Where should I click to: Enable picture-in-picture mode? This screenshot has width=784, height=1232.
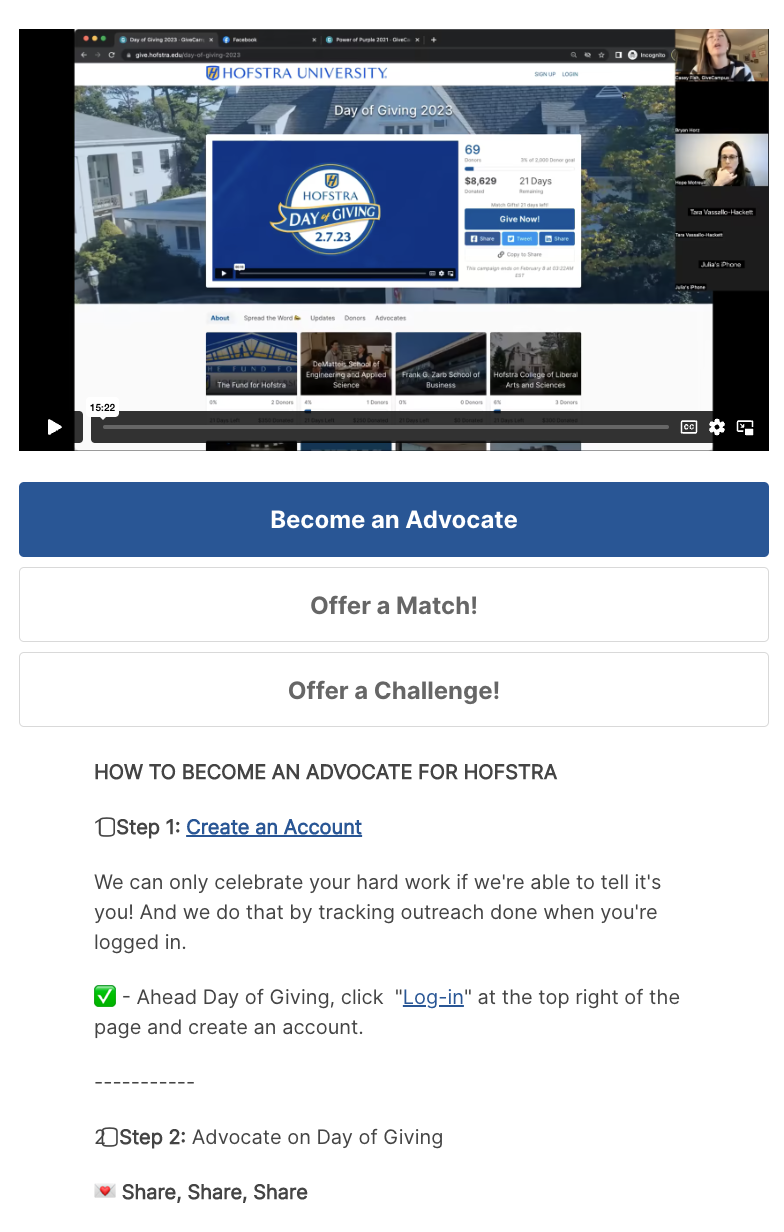click(745, 427)
